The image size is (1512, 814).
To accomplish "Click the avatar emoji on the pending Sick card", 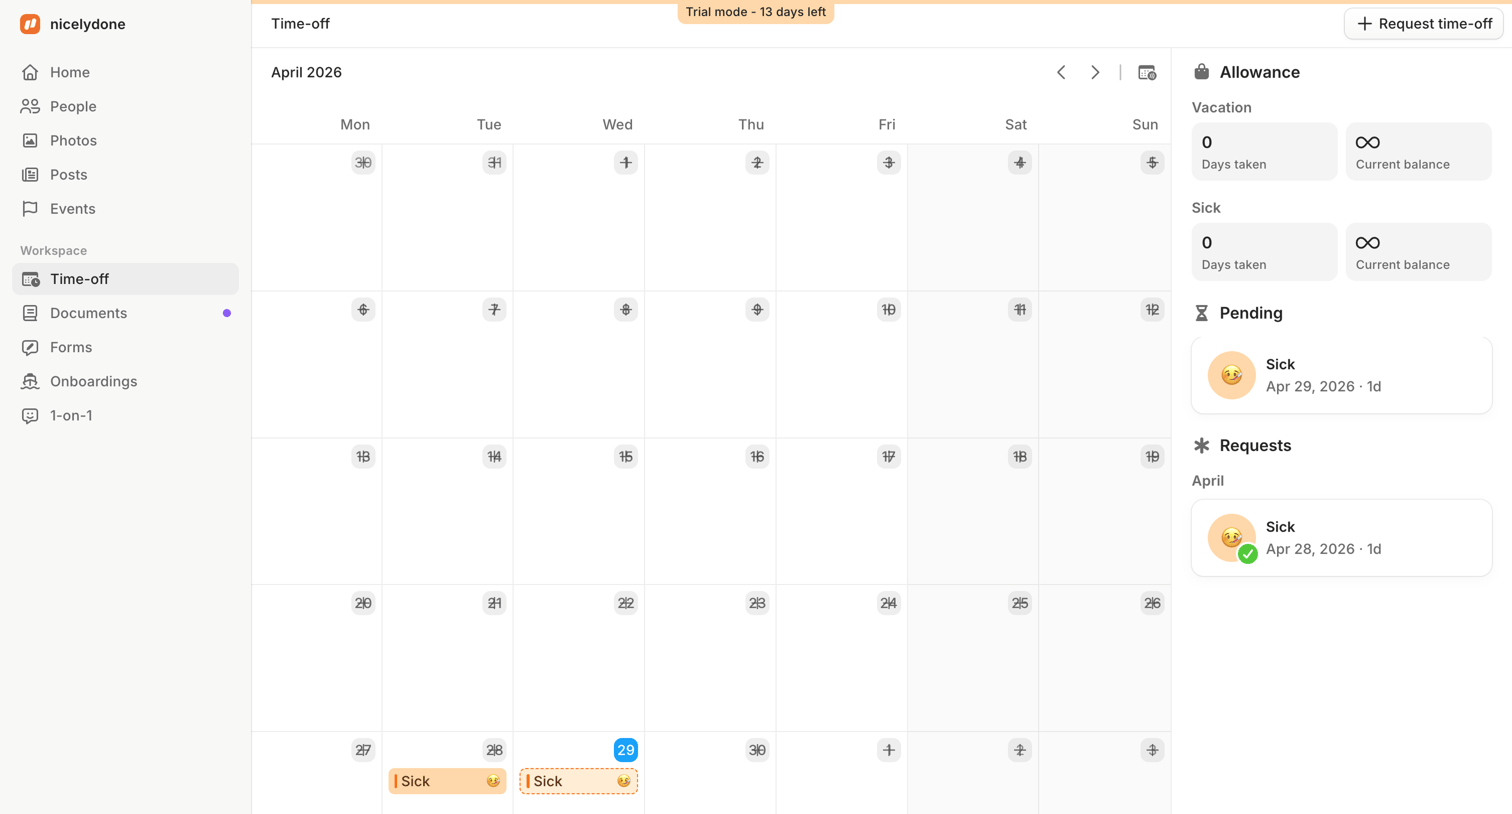I will pos(1231,375).
